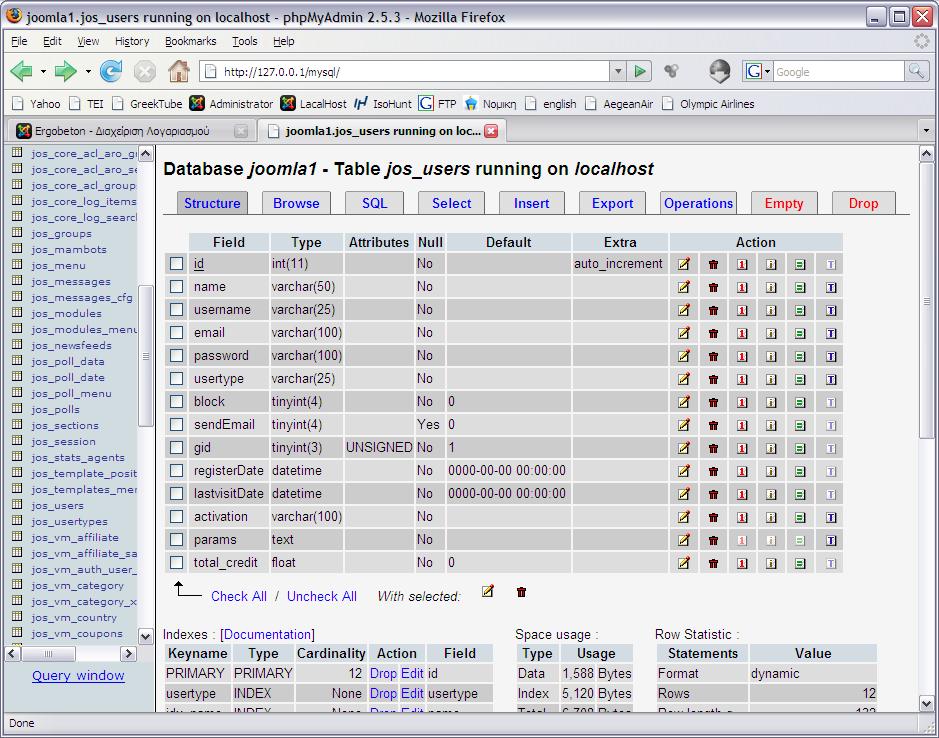Set primary key icon on username row

click(742, 310)
